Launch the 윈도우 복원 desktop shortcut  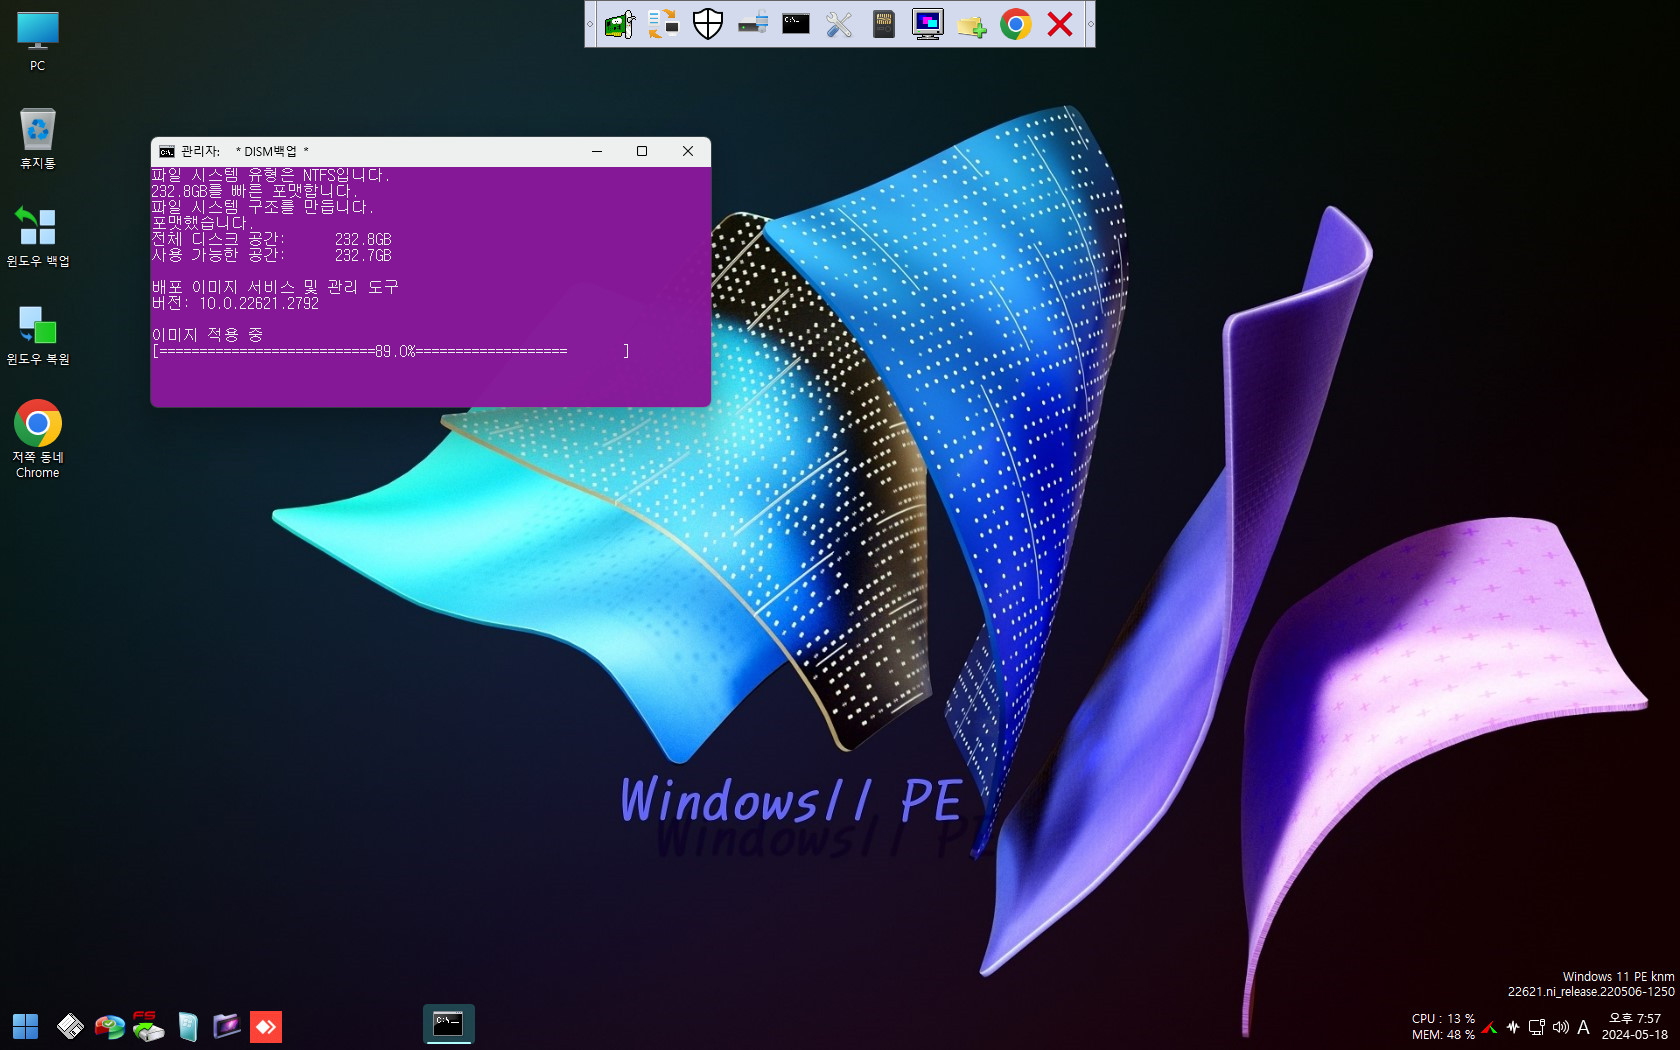(38, 334)
